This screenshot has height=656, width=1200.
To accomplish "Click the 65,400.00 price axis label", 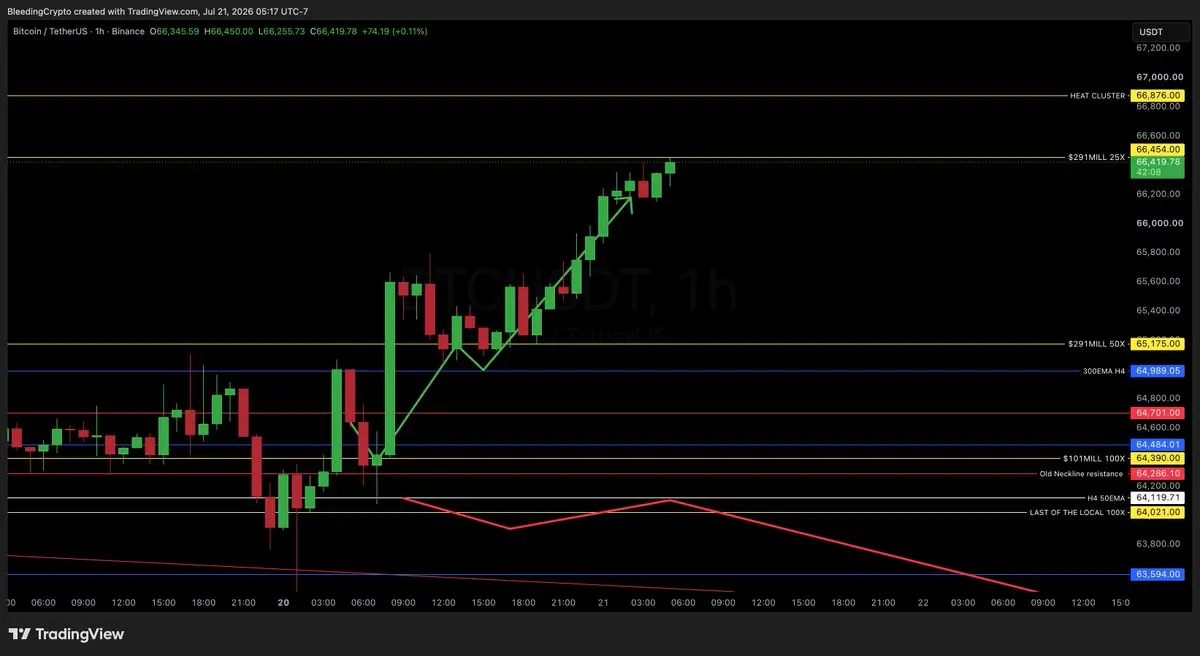I will point(1159,311).
